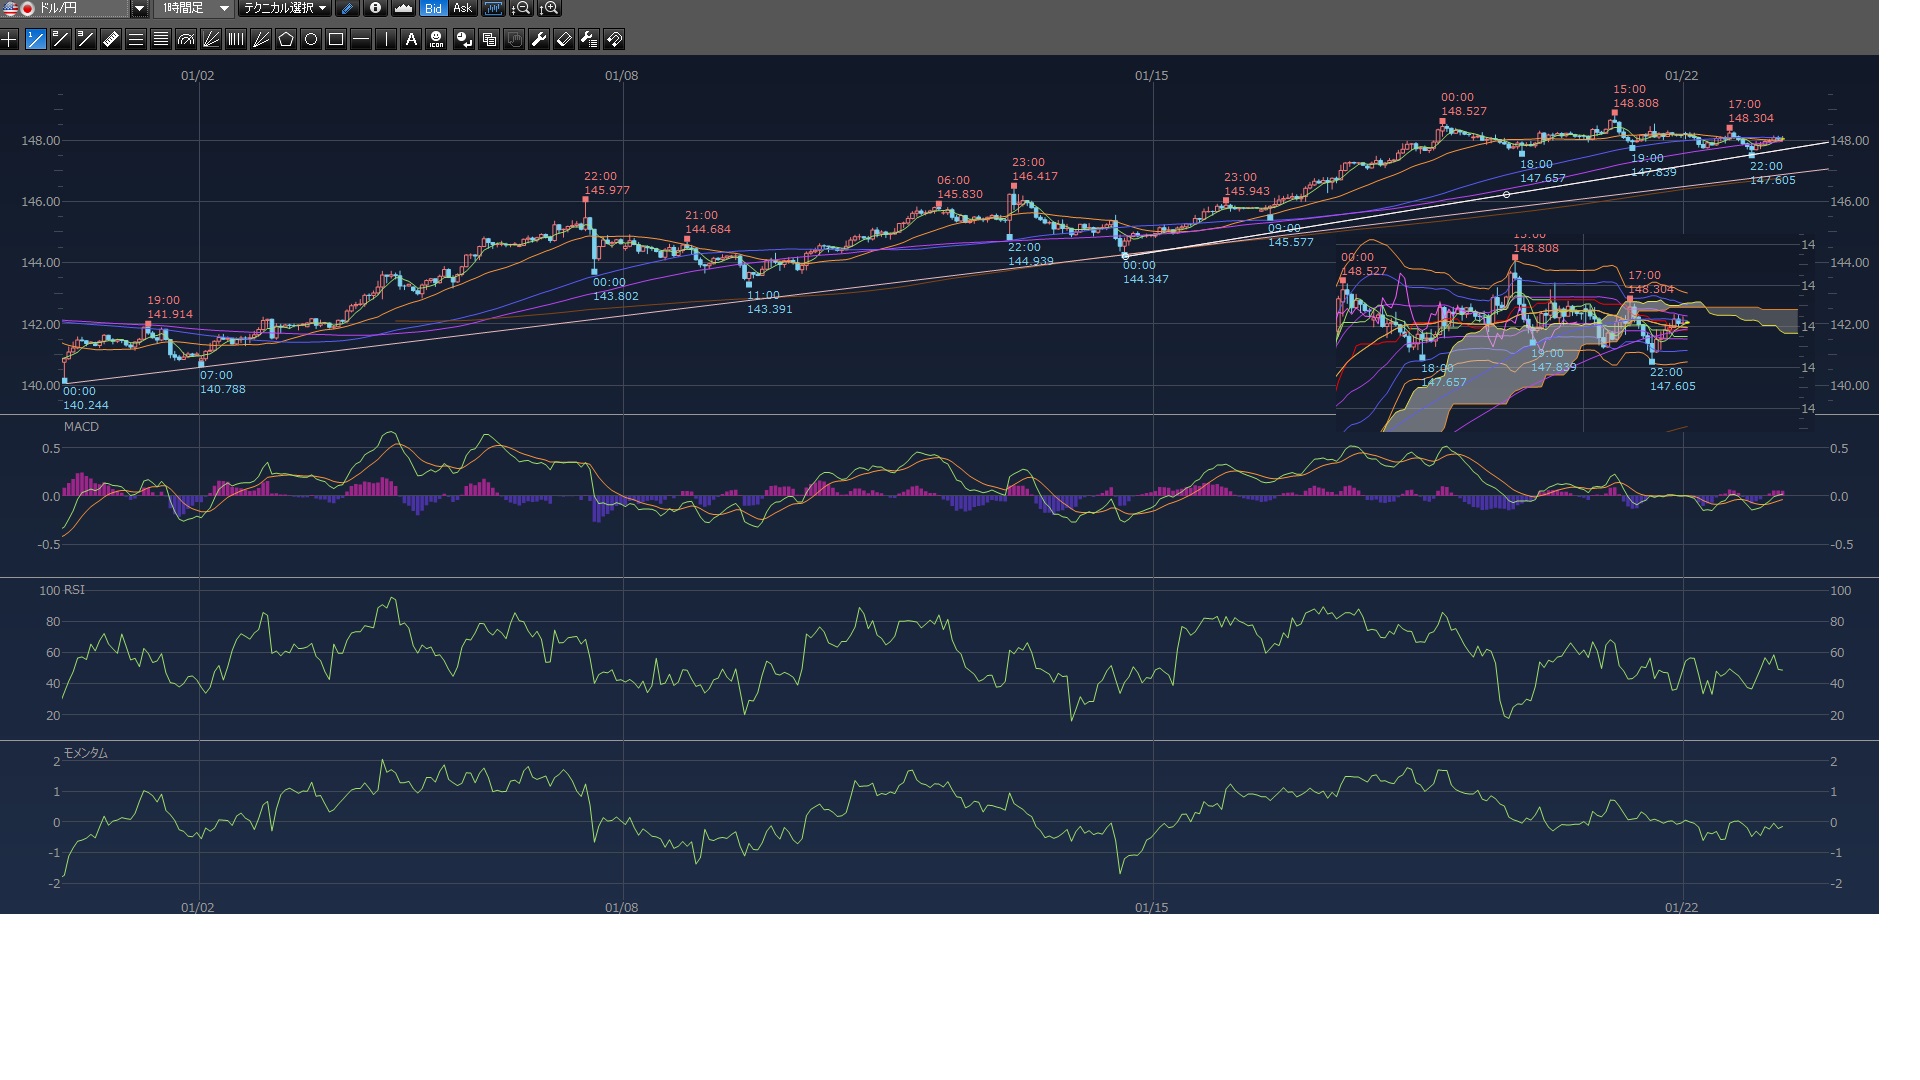The height and width of the screenshot is (1080, 1920).
Task: Click the smiley icon stamp tool
Action: [437, 40]
